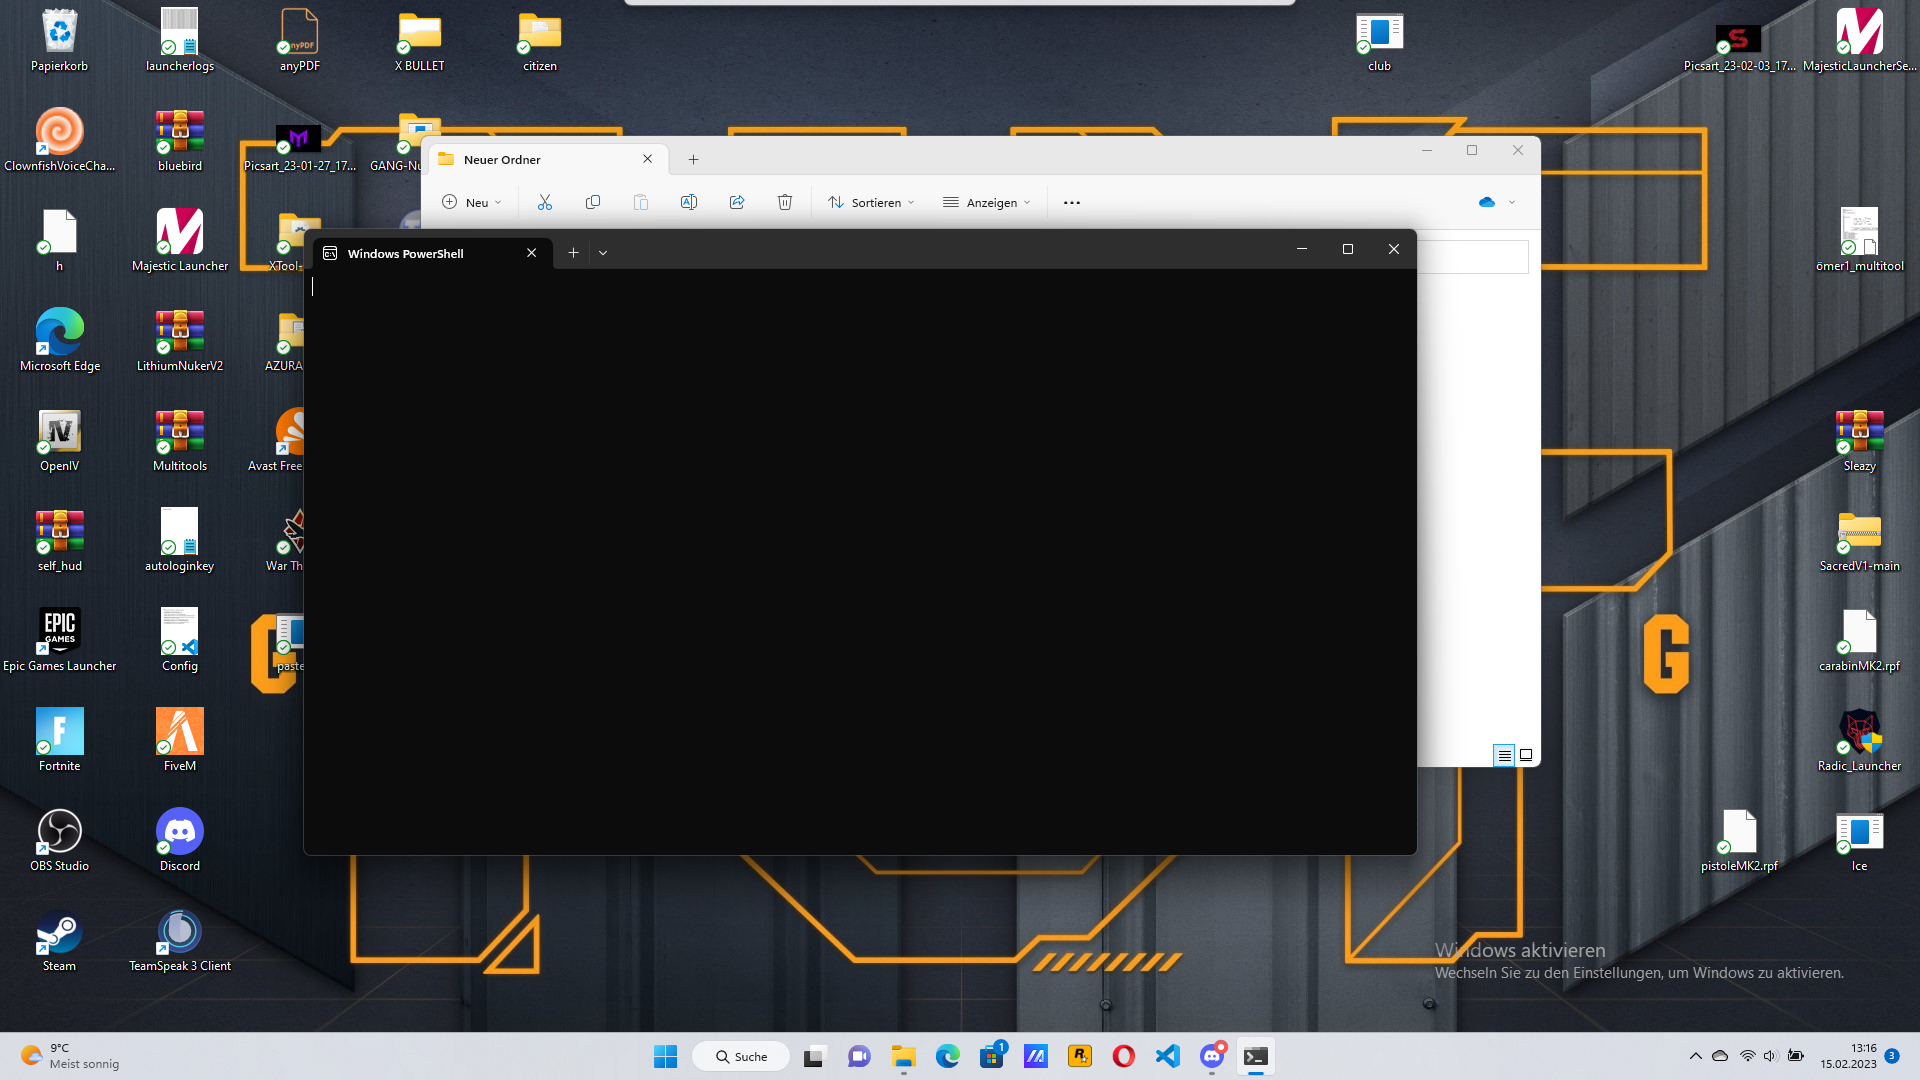Screen dimensions: 1920x1080
Task: Expand the Sortieren dropdown menu
Action: click(871, 202)
